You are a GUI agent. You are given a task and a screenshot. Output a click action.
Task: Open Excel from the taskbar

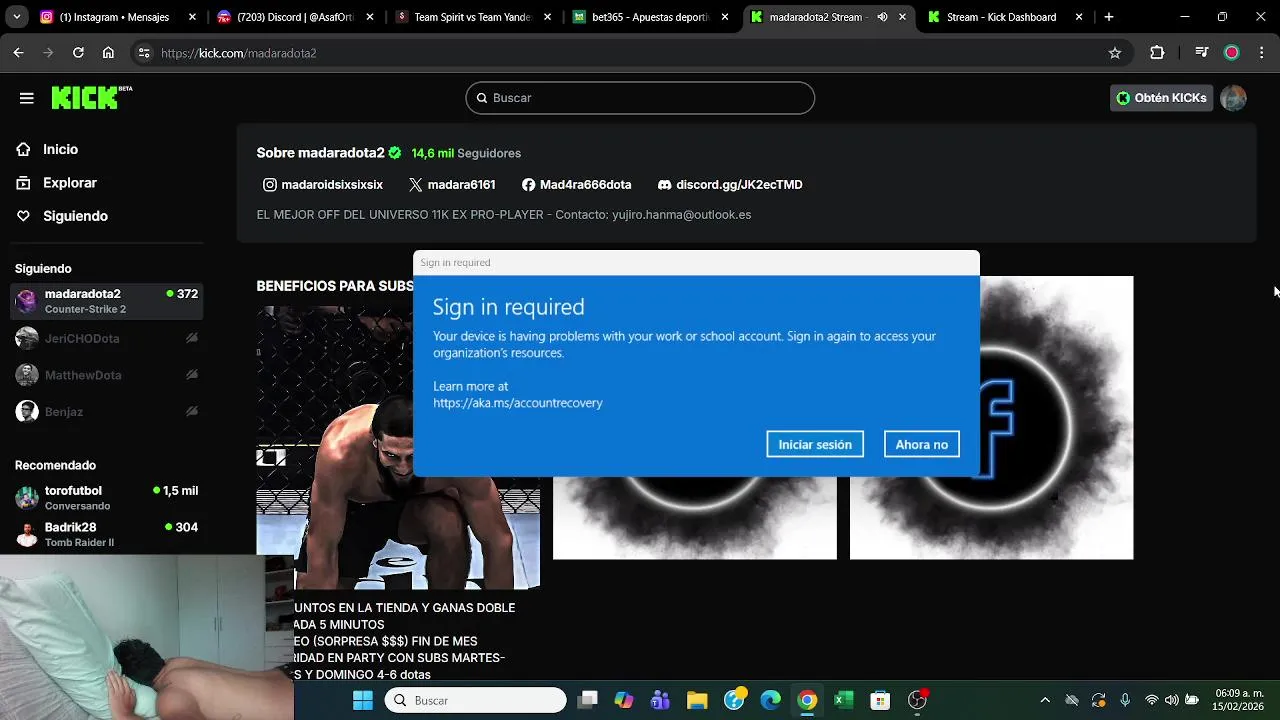coord(843,700)
